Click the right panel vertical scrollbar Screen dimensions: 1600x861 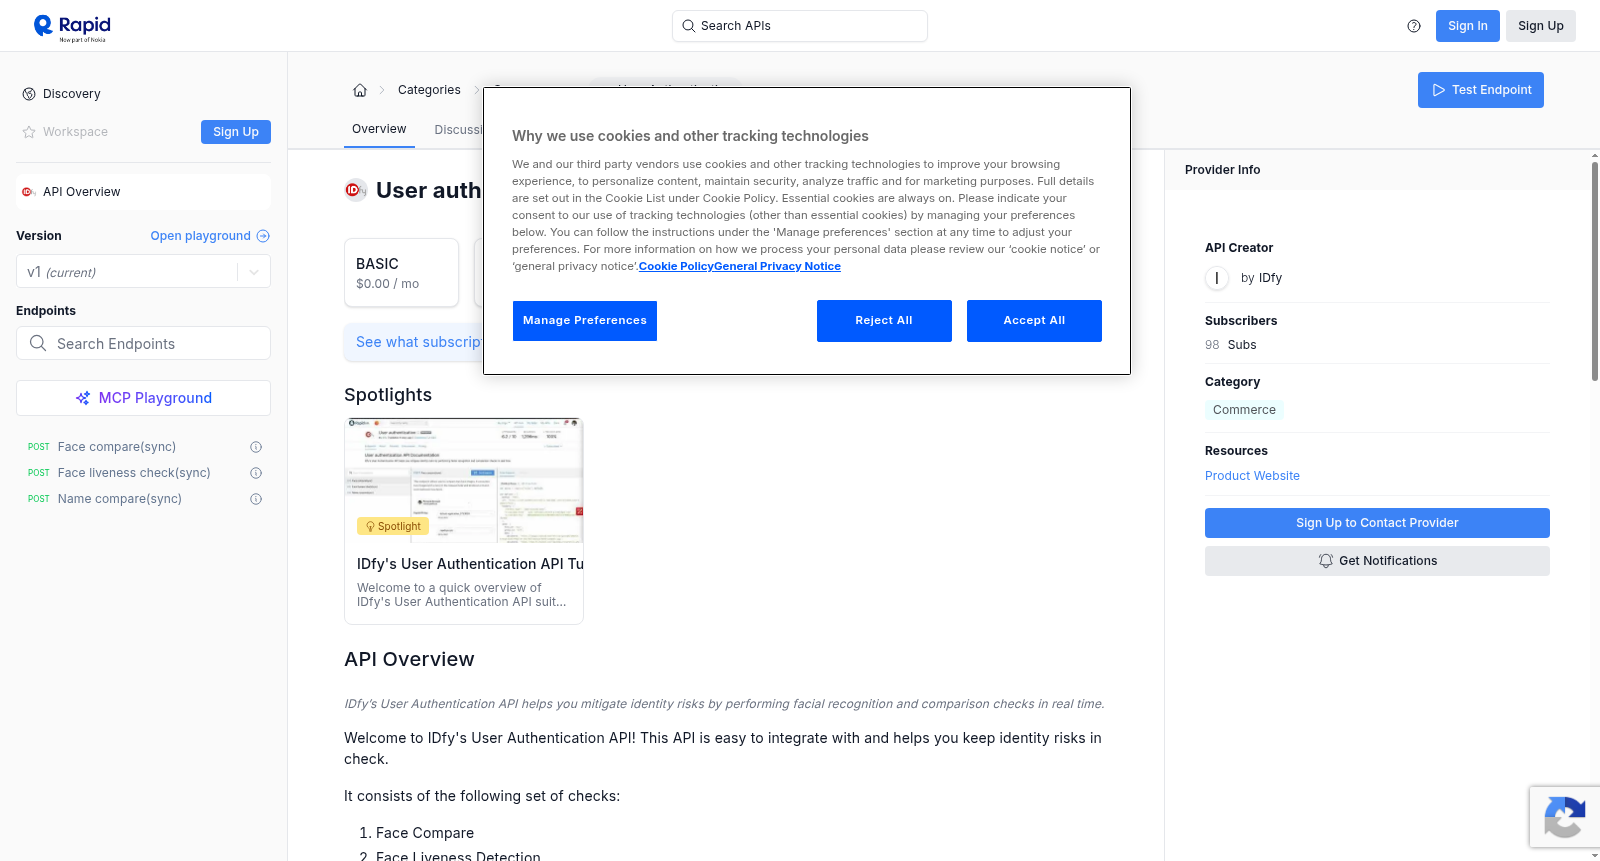click(1594, 270)
